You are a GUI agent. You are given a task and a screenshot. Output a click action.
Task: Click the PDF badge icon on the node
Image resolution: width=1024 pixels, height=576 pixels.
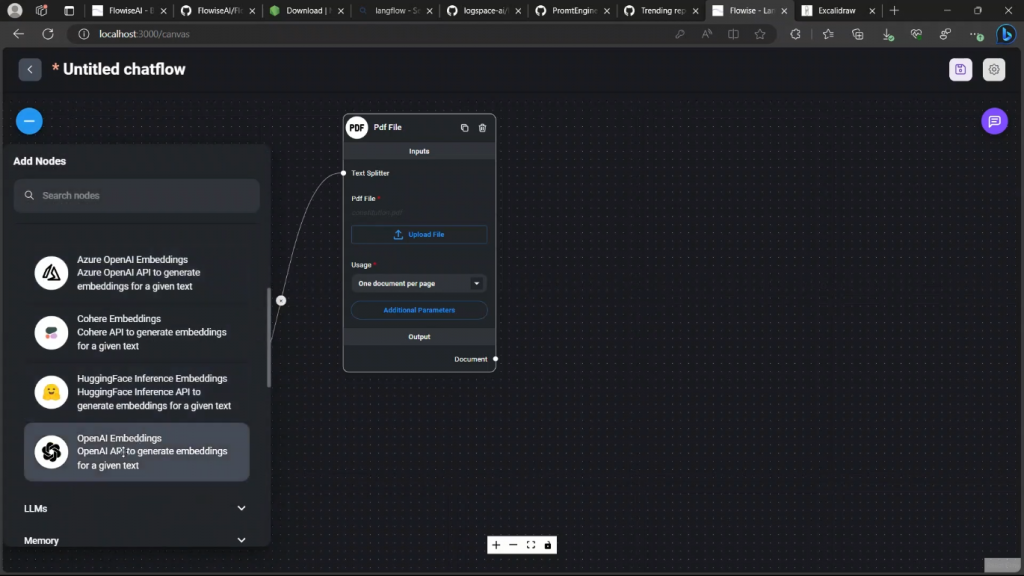(x=357, y=127)
